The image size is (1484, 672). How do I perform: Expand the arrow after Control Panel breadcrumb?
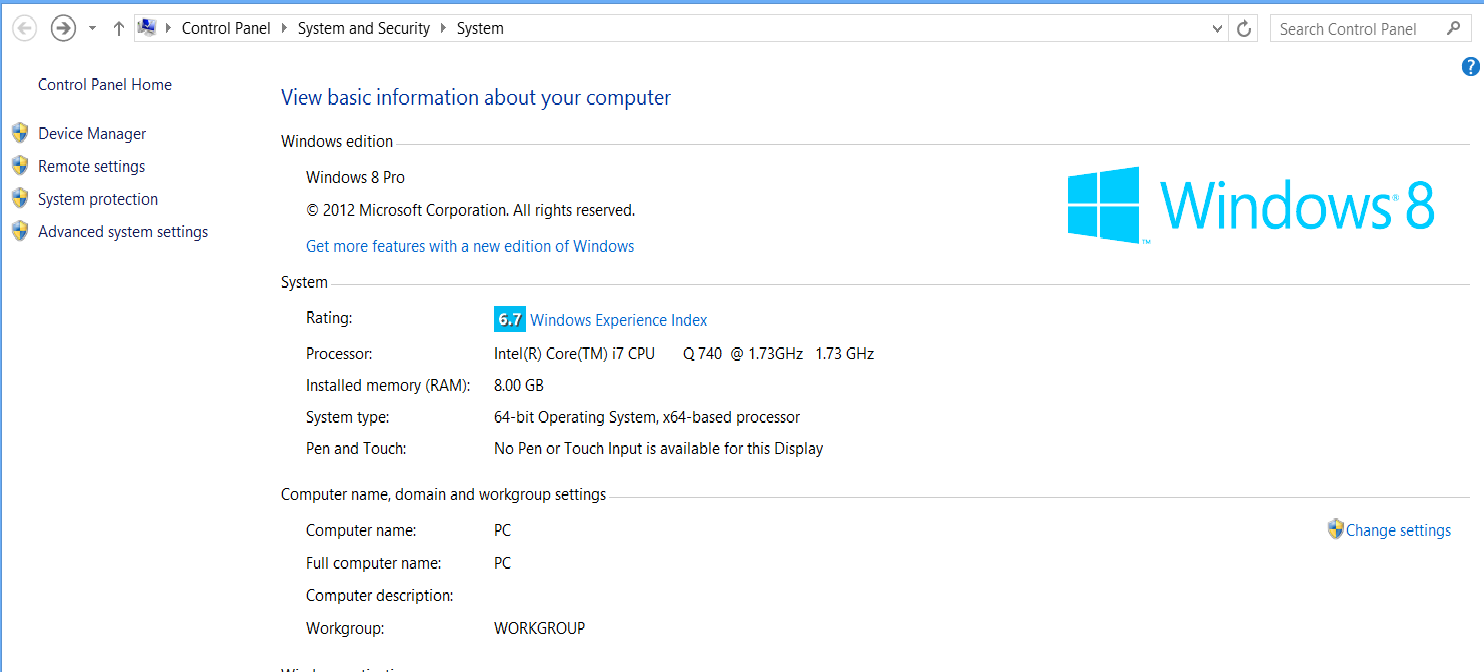click(284, 29)
